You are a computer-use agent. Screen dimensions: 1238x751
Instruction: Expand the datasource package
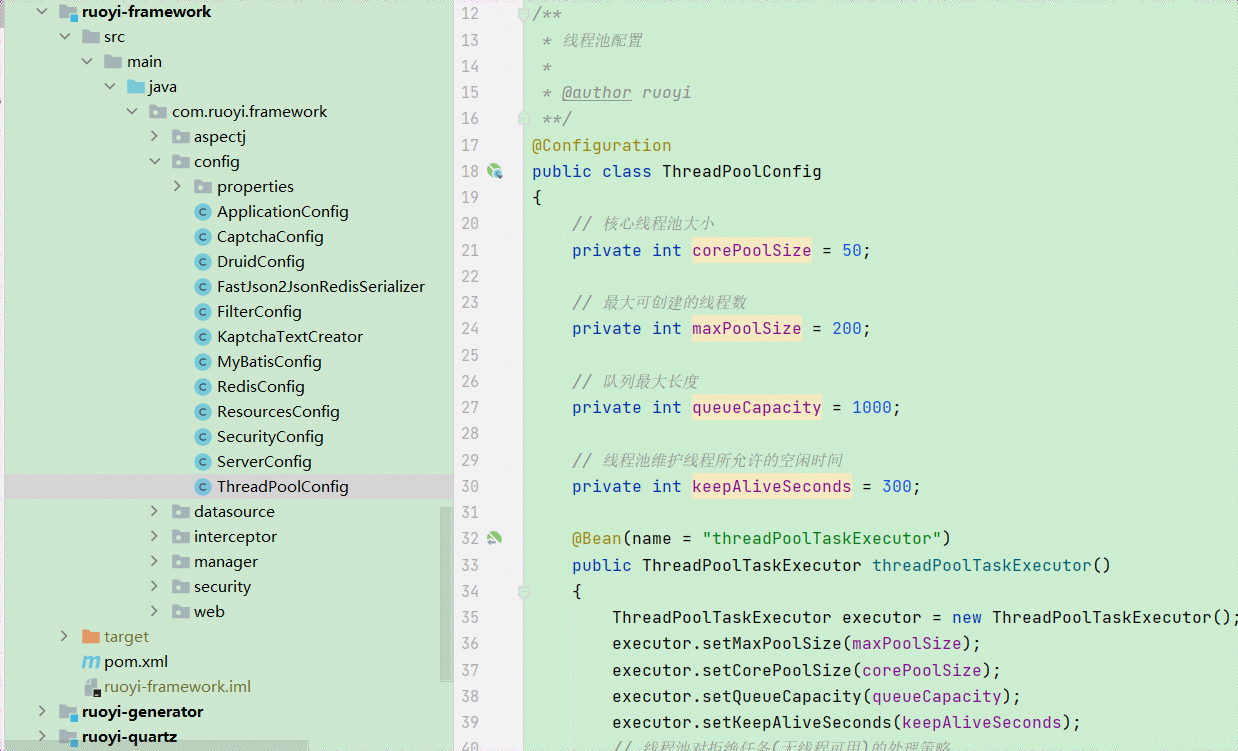click(x=155, y=512)
